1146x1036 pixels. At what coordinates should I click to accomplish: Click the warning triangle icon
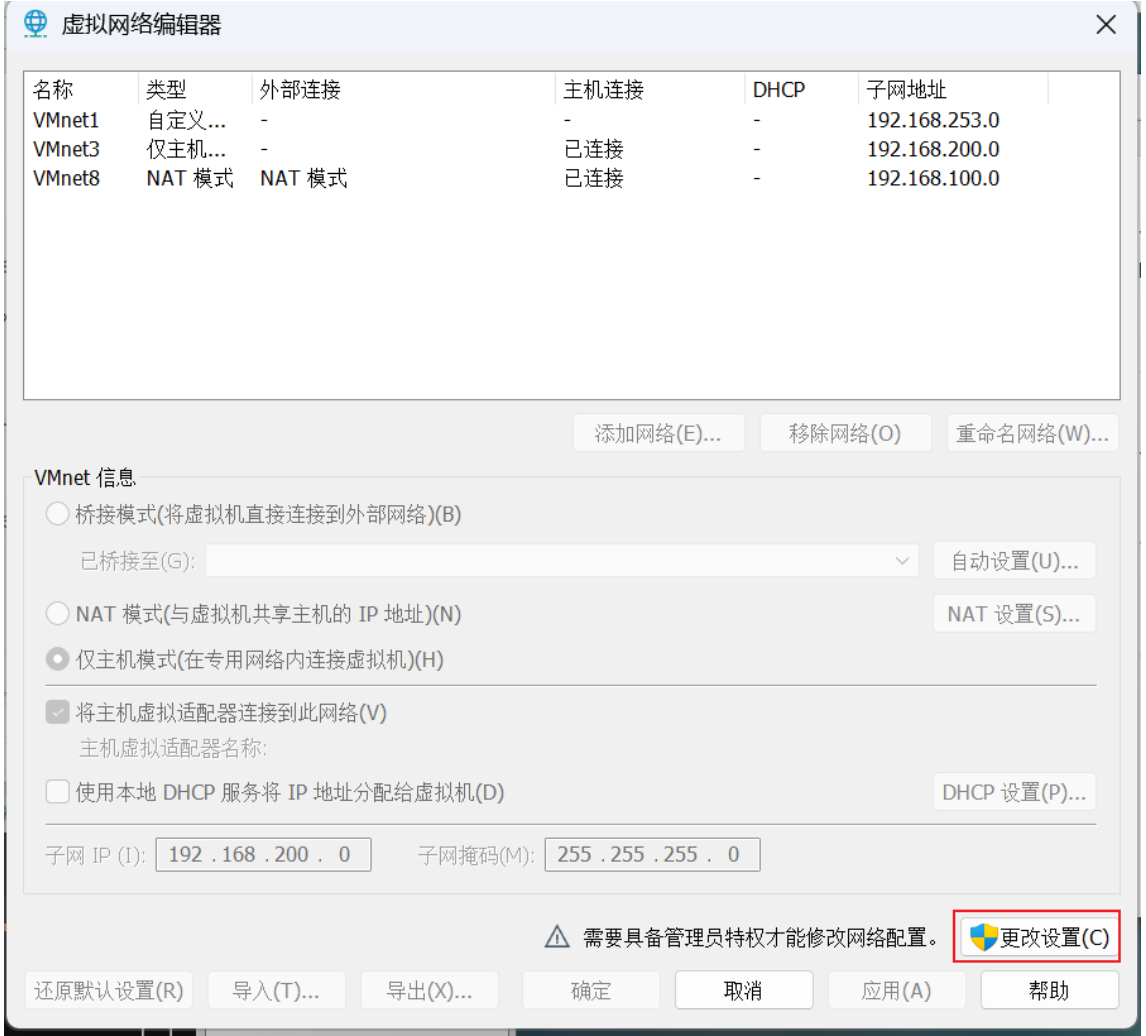pos(557,937)
